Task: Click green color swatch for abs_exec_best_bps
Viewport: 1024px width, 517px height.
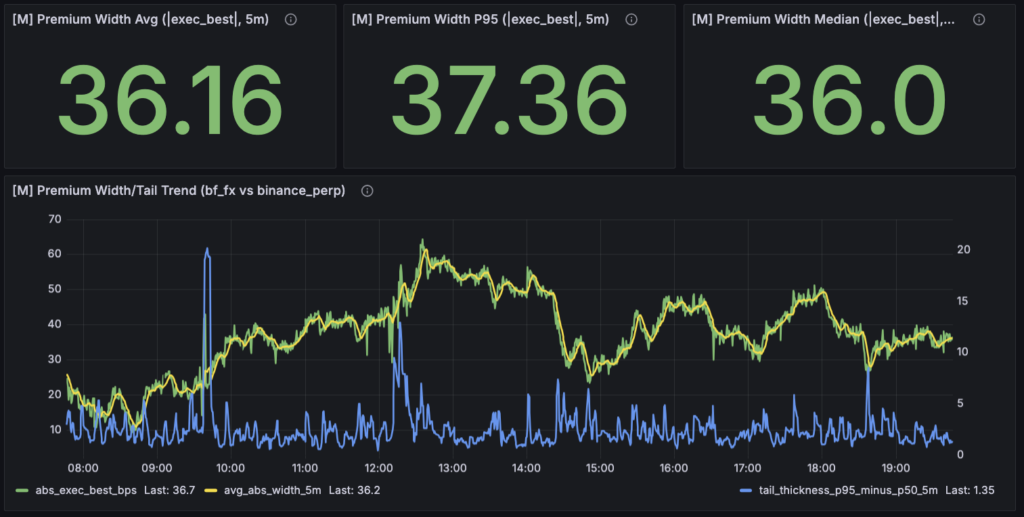Action: [x=21, y=490]
